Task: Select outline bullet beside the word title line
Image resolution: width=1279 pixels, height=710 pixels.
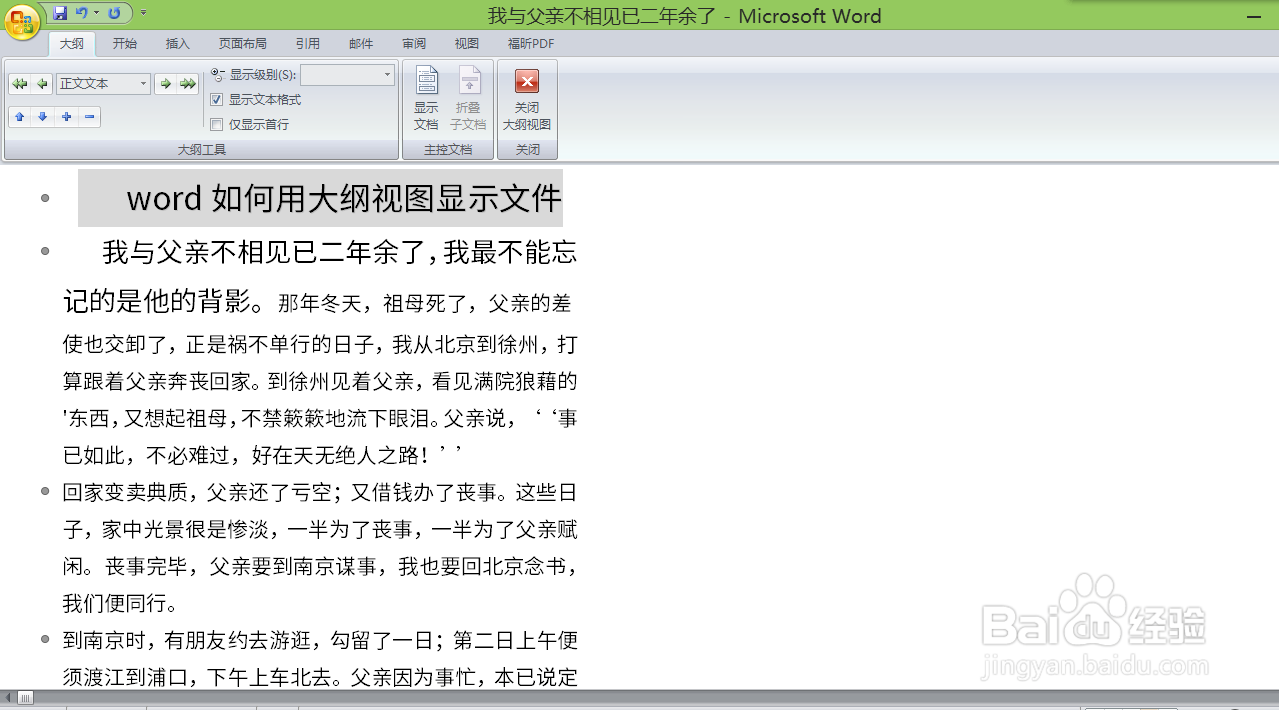Action: [45, 198]
